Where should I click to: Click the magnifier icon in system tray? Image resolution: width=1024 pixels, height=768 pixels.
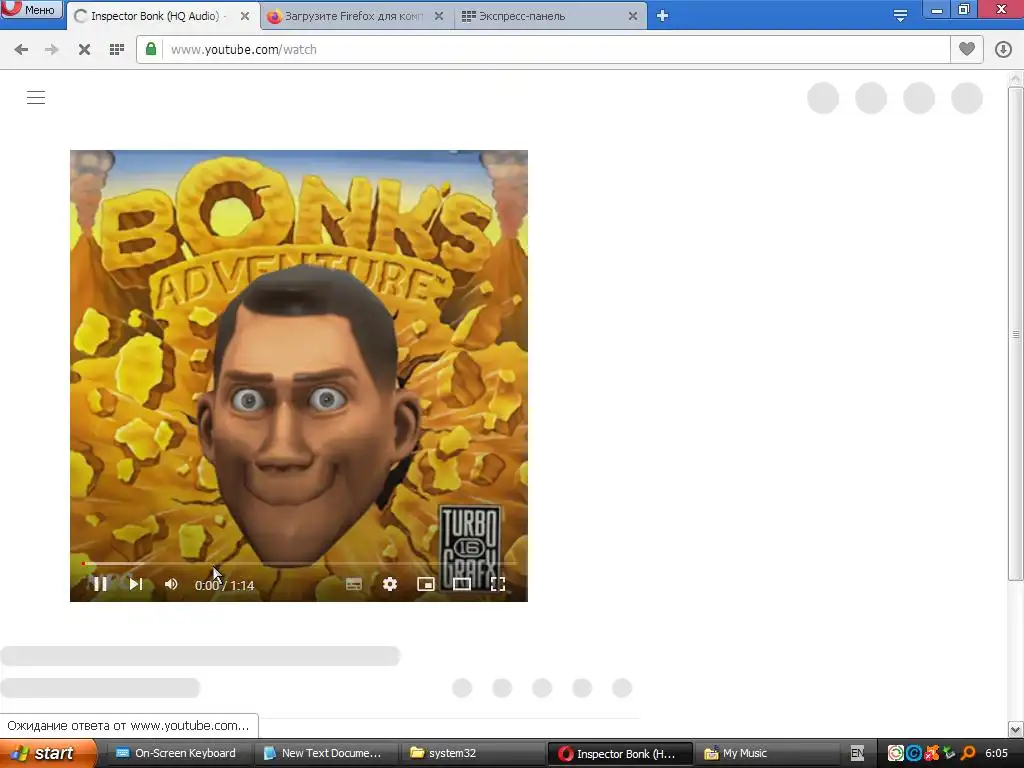(x=968, y=753)
